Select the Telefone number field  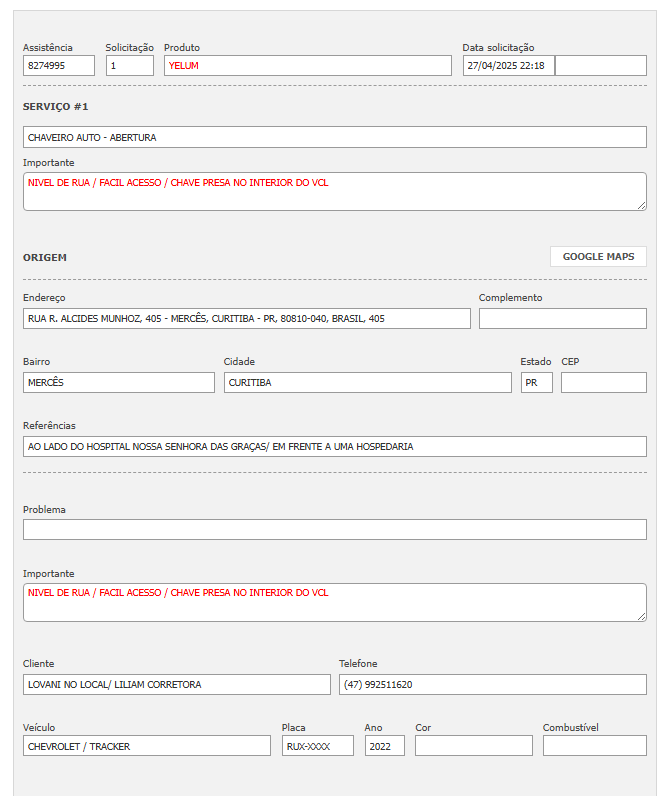coord(492,685)
